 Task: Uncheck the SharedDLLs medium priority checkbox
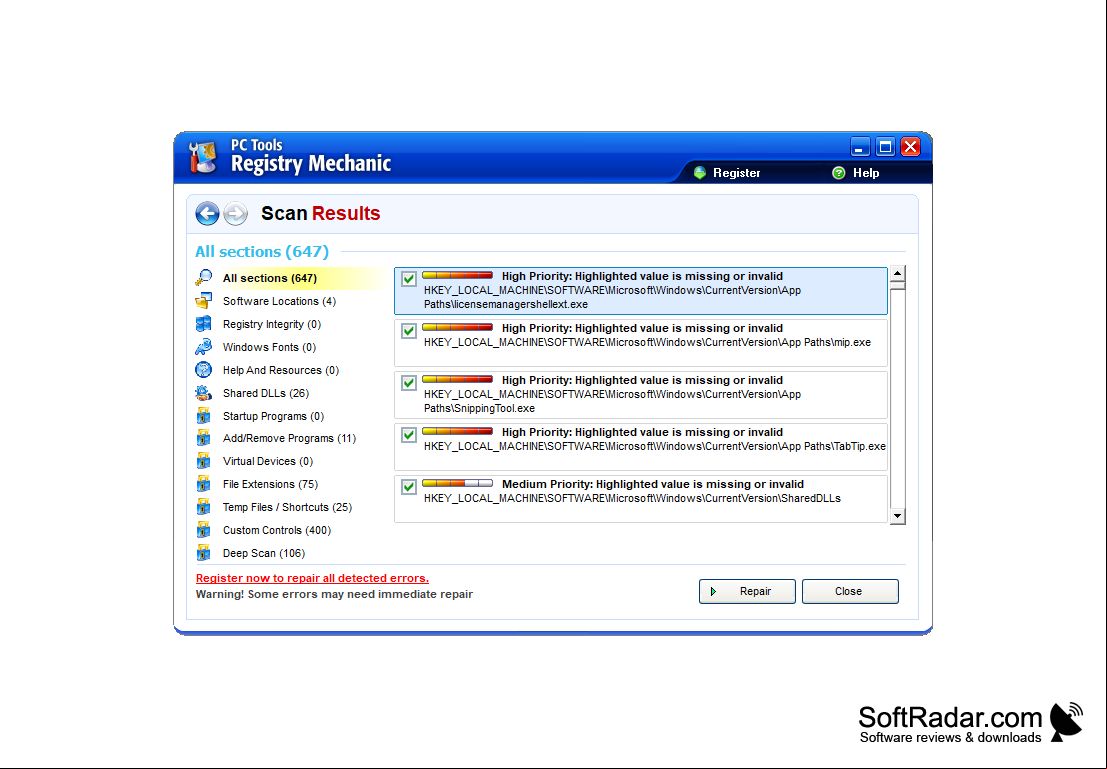409,487
